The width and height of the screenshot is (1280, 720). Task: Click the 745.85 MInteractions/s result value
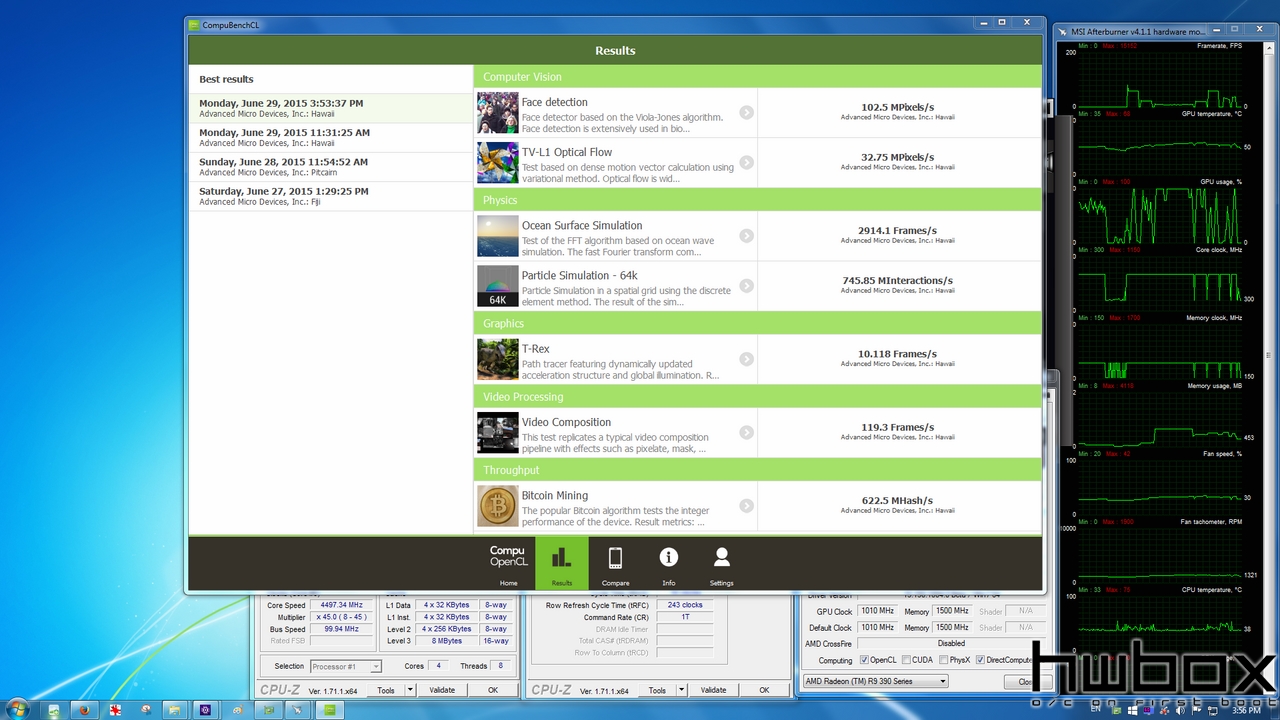897,280
